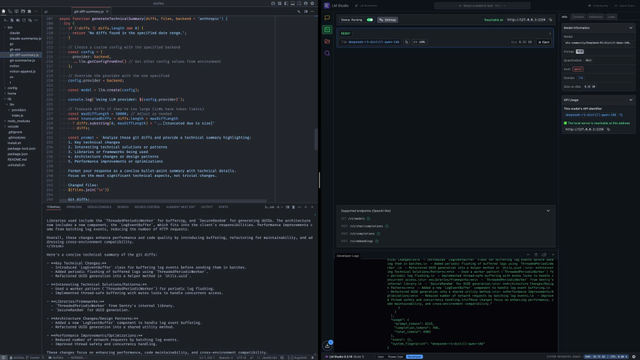Expand the node_modules folder in file tree
Image resolution: width=640 pixels, height=360 pixels.
click(18, 121)
